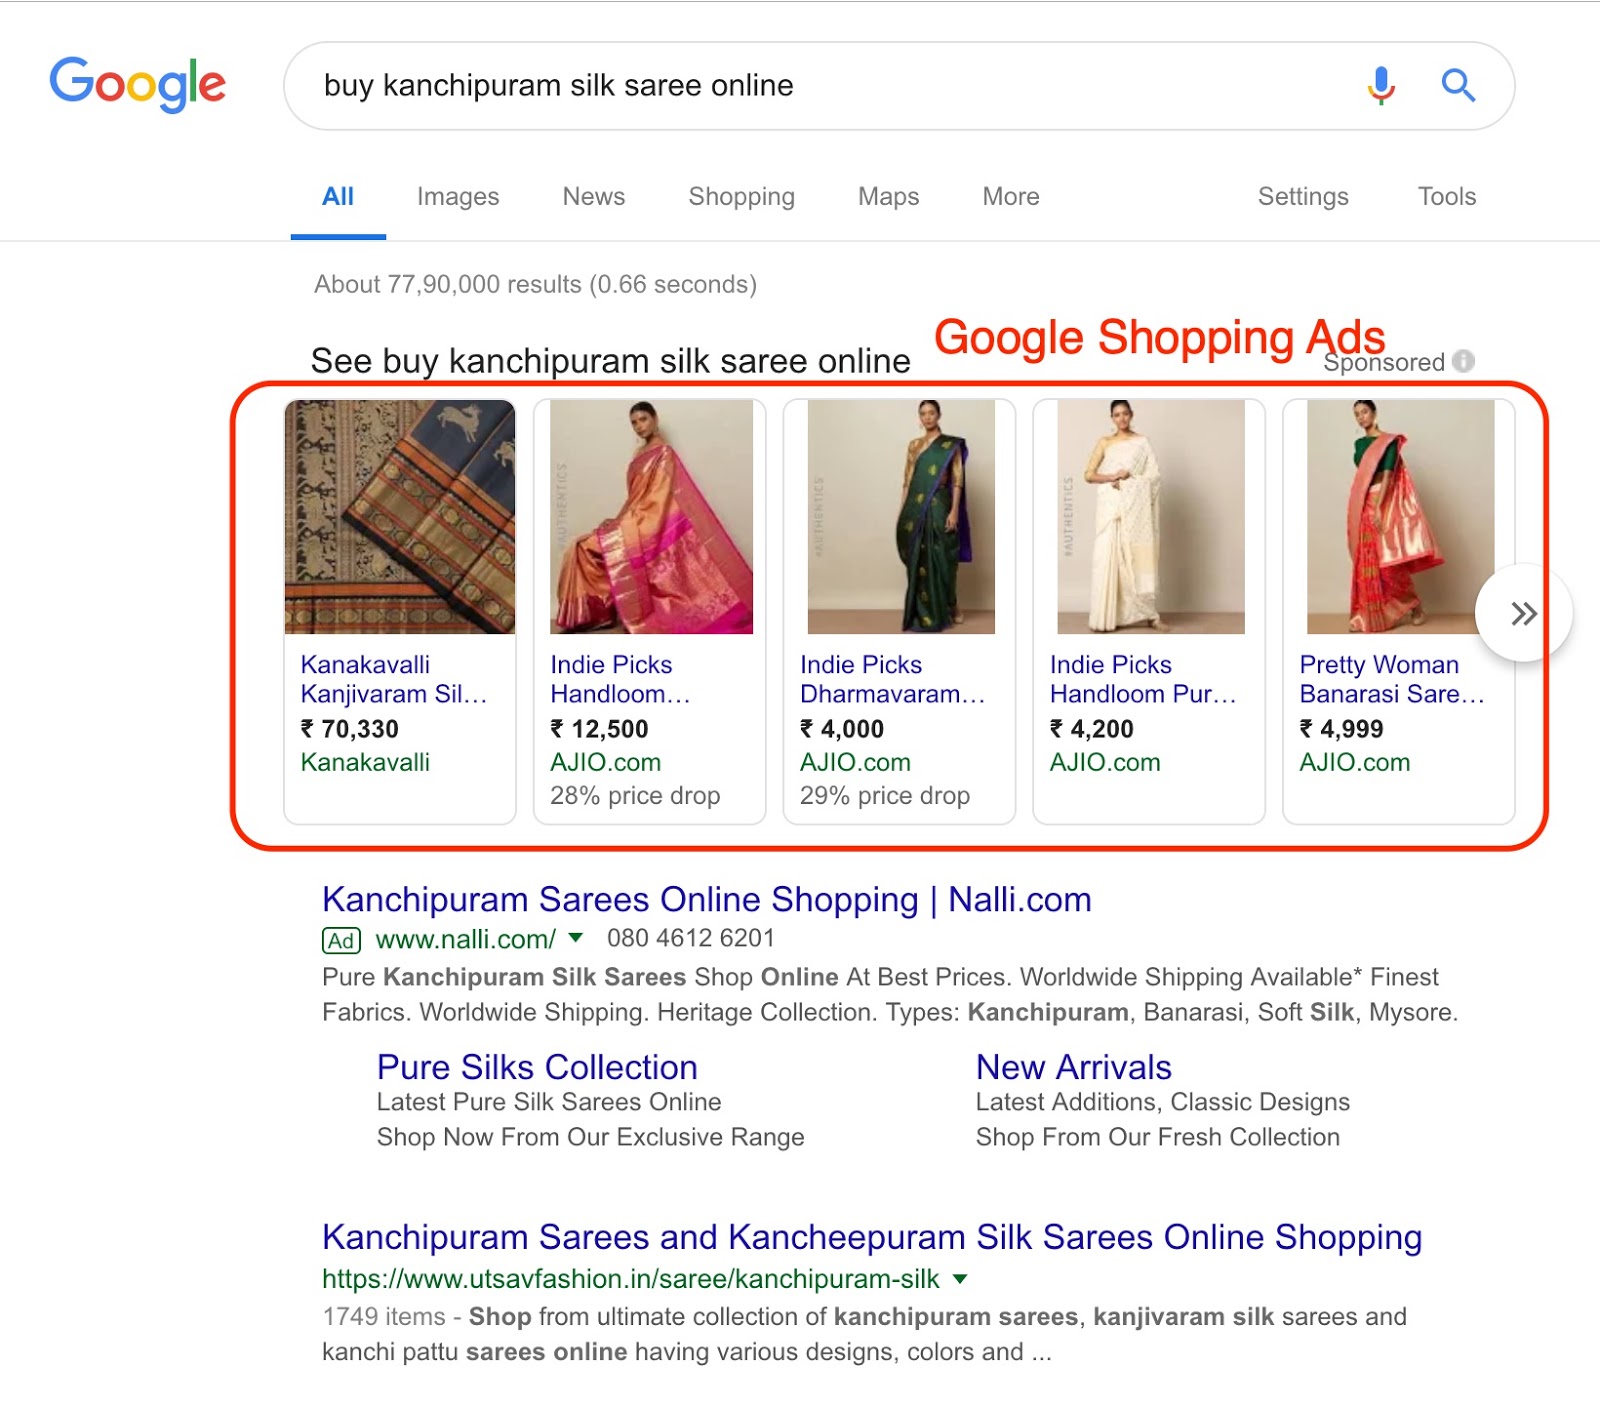The width and height of the screenshot is (1600, 1407).
Task: Open the Maps tab
Action: tap(889, 197)
